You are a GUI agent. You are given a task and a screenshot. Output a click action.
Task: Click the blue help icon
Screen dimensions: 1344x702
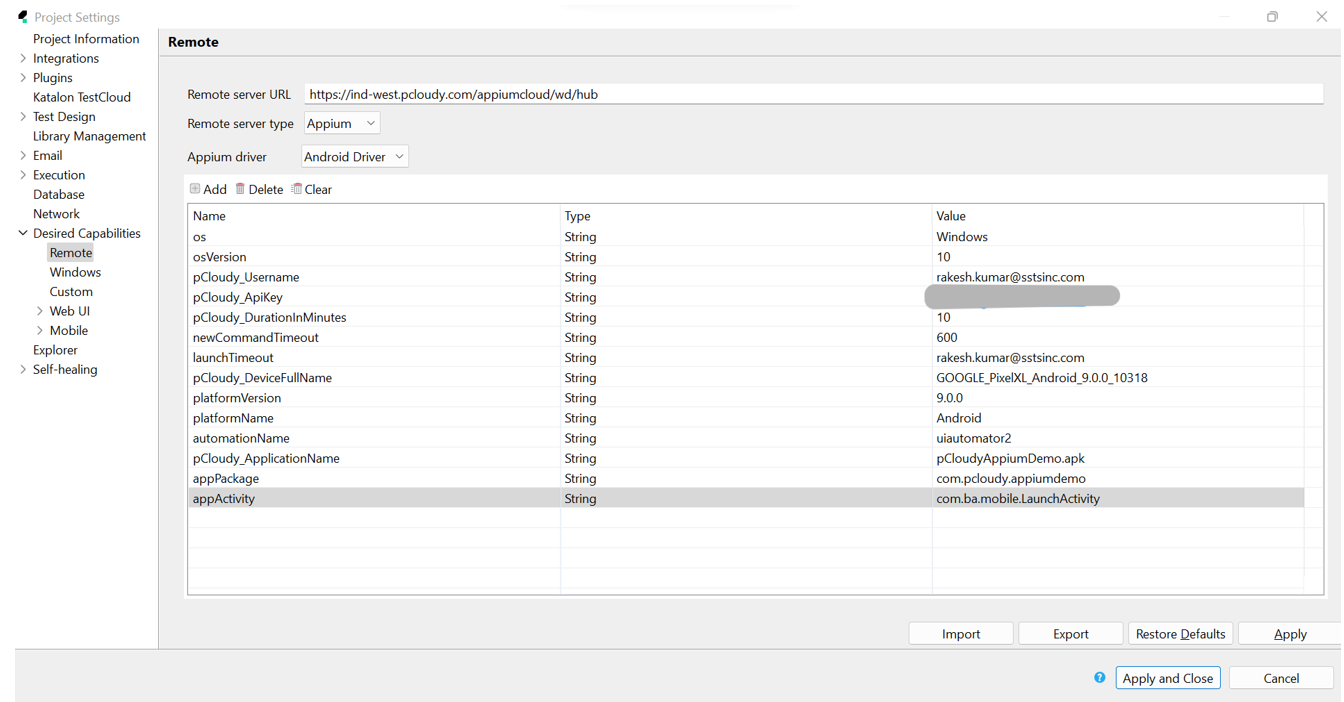click(x=1099, y=677)
